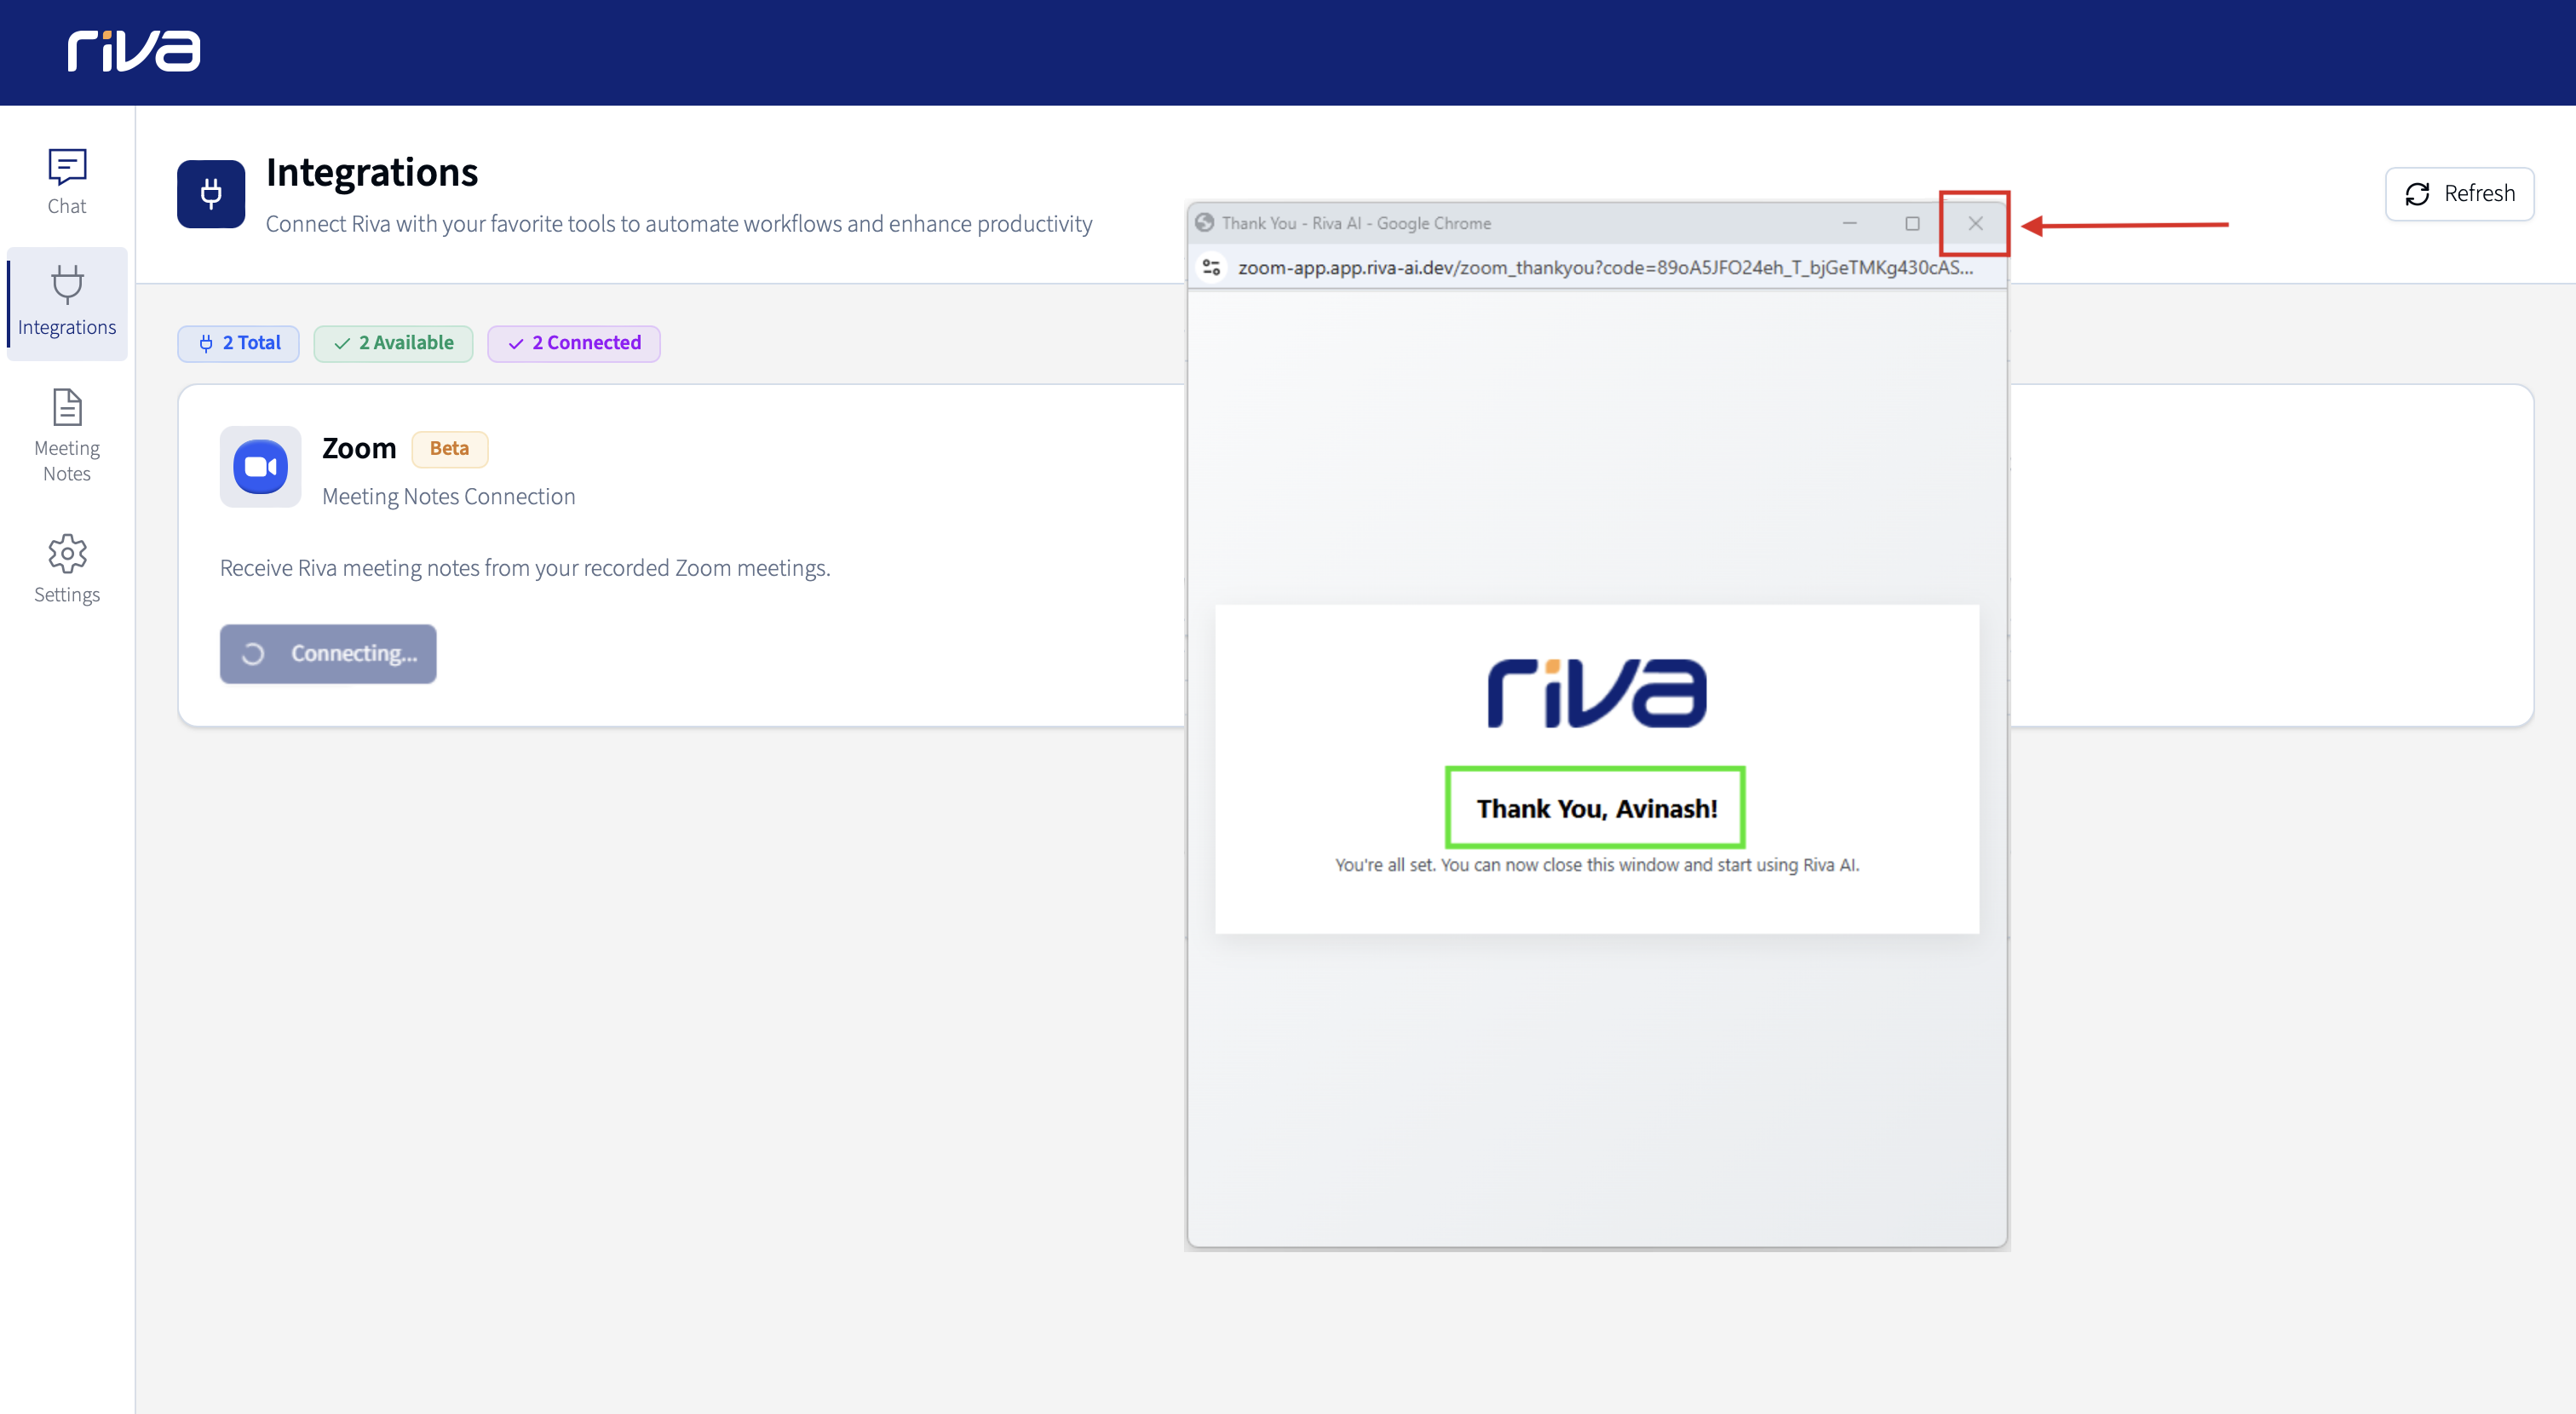
Task: Close the Thank You popup window
Action: pos(1975,224)
